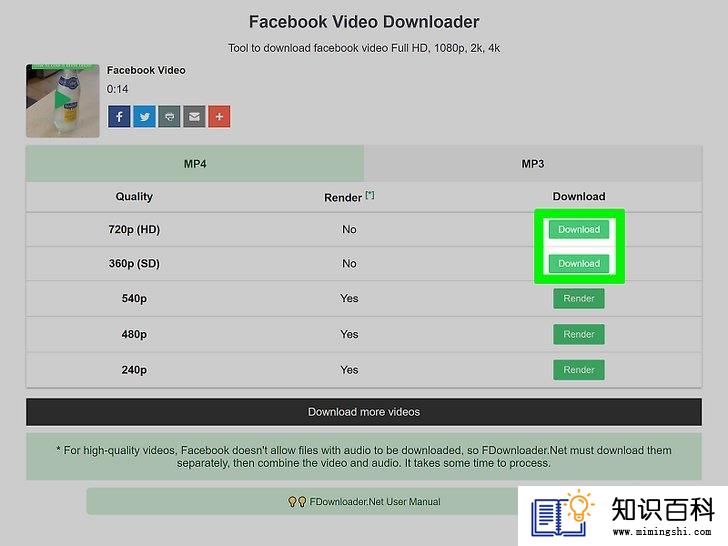728x546 pixels.
Task: Click the Download more videos bar
Action: point(364,412)
